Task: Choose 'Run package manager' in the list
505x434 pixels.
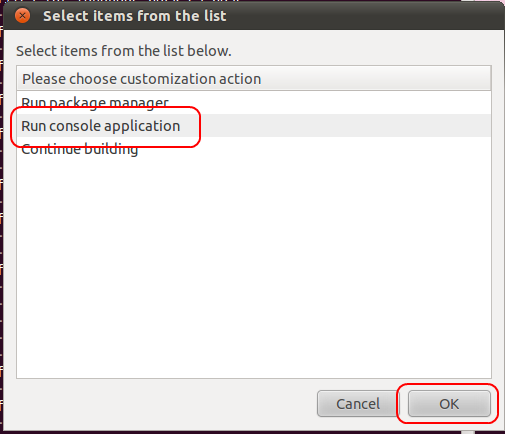Action: coord(254,103)
